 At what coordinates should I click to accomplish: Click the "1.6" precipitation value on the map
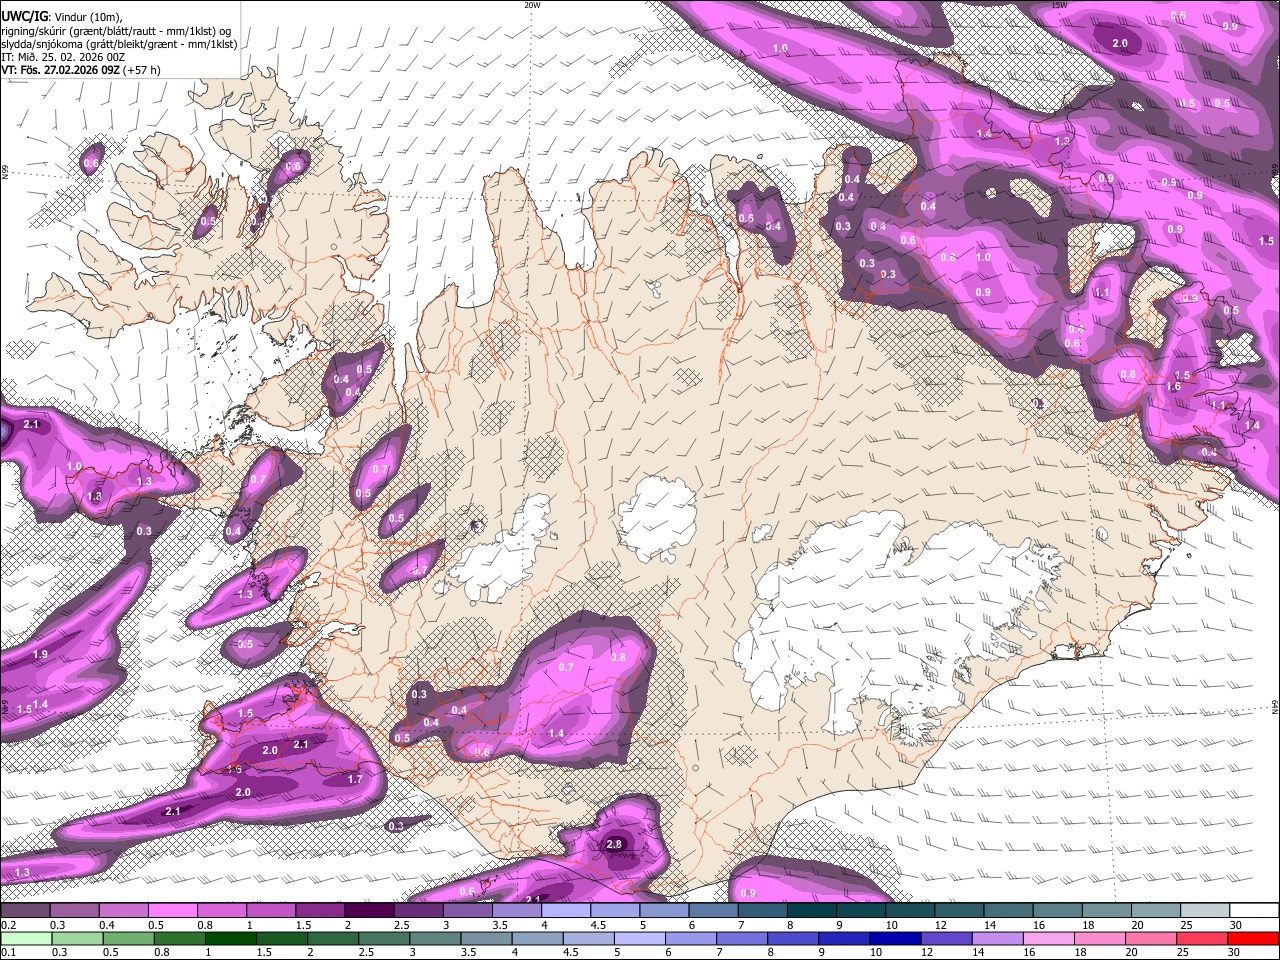click(1174, 387)
